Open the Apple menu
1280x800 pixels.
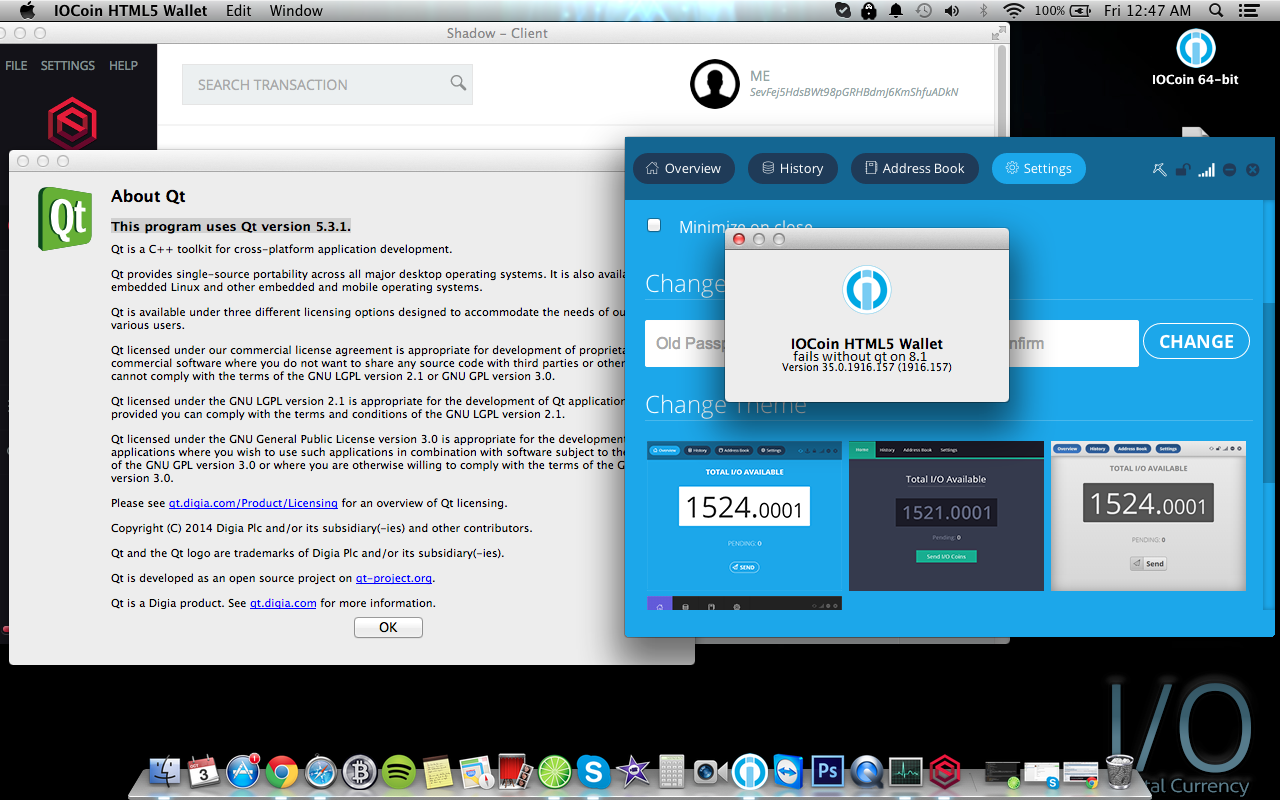pyautogui.click(x=27, y=11)
